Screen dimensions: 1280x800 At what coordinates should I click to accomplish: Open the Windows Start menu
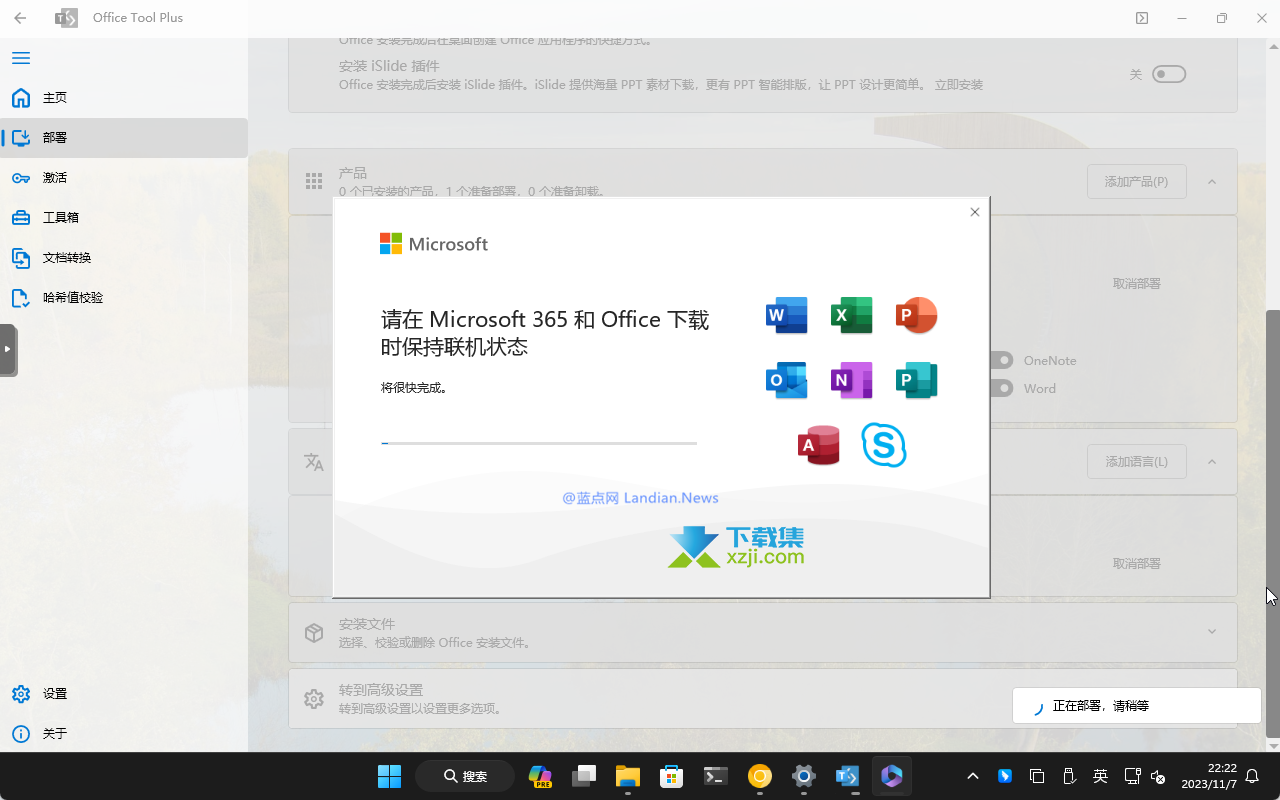tap(389, 776)
